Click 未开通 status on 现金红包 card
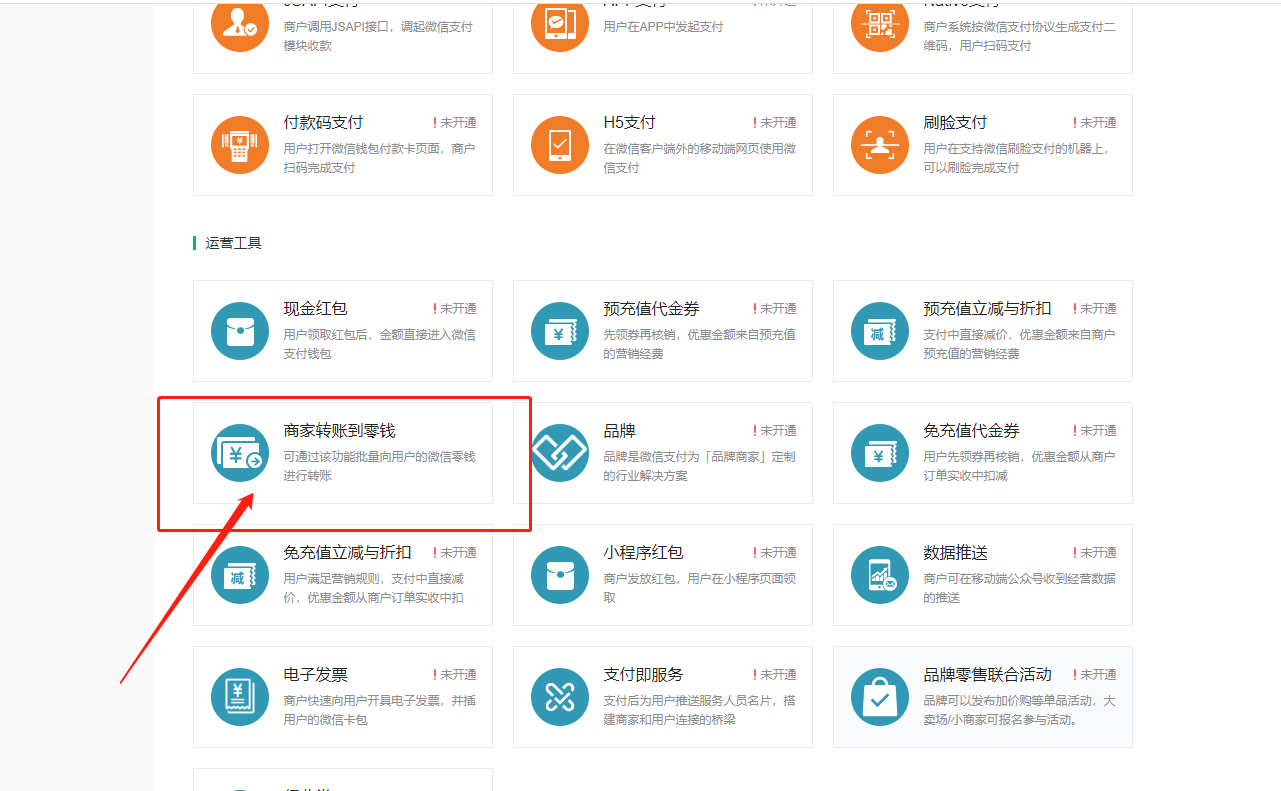1281x791 pixels. [x=455, y=309]
